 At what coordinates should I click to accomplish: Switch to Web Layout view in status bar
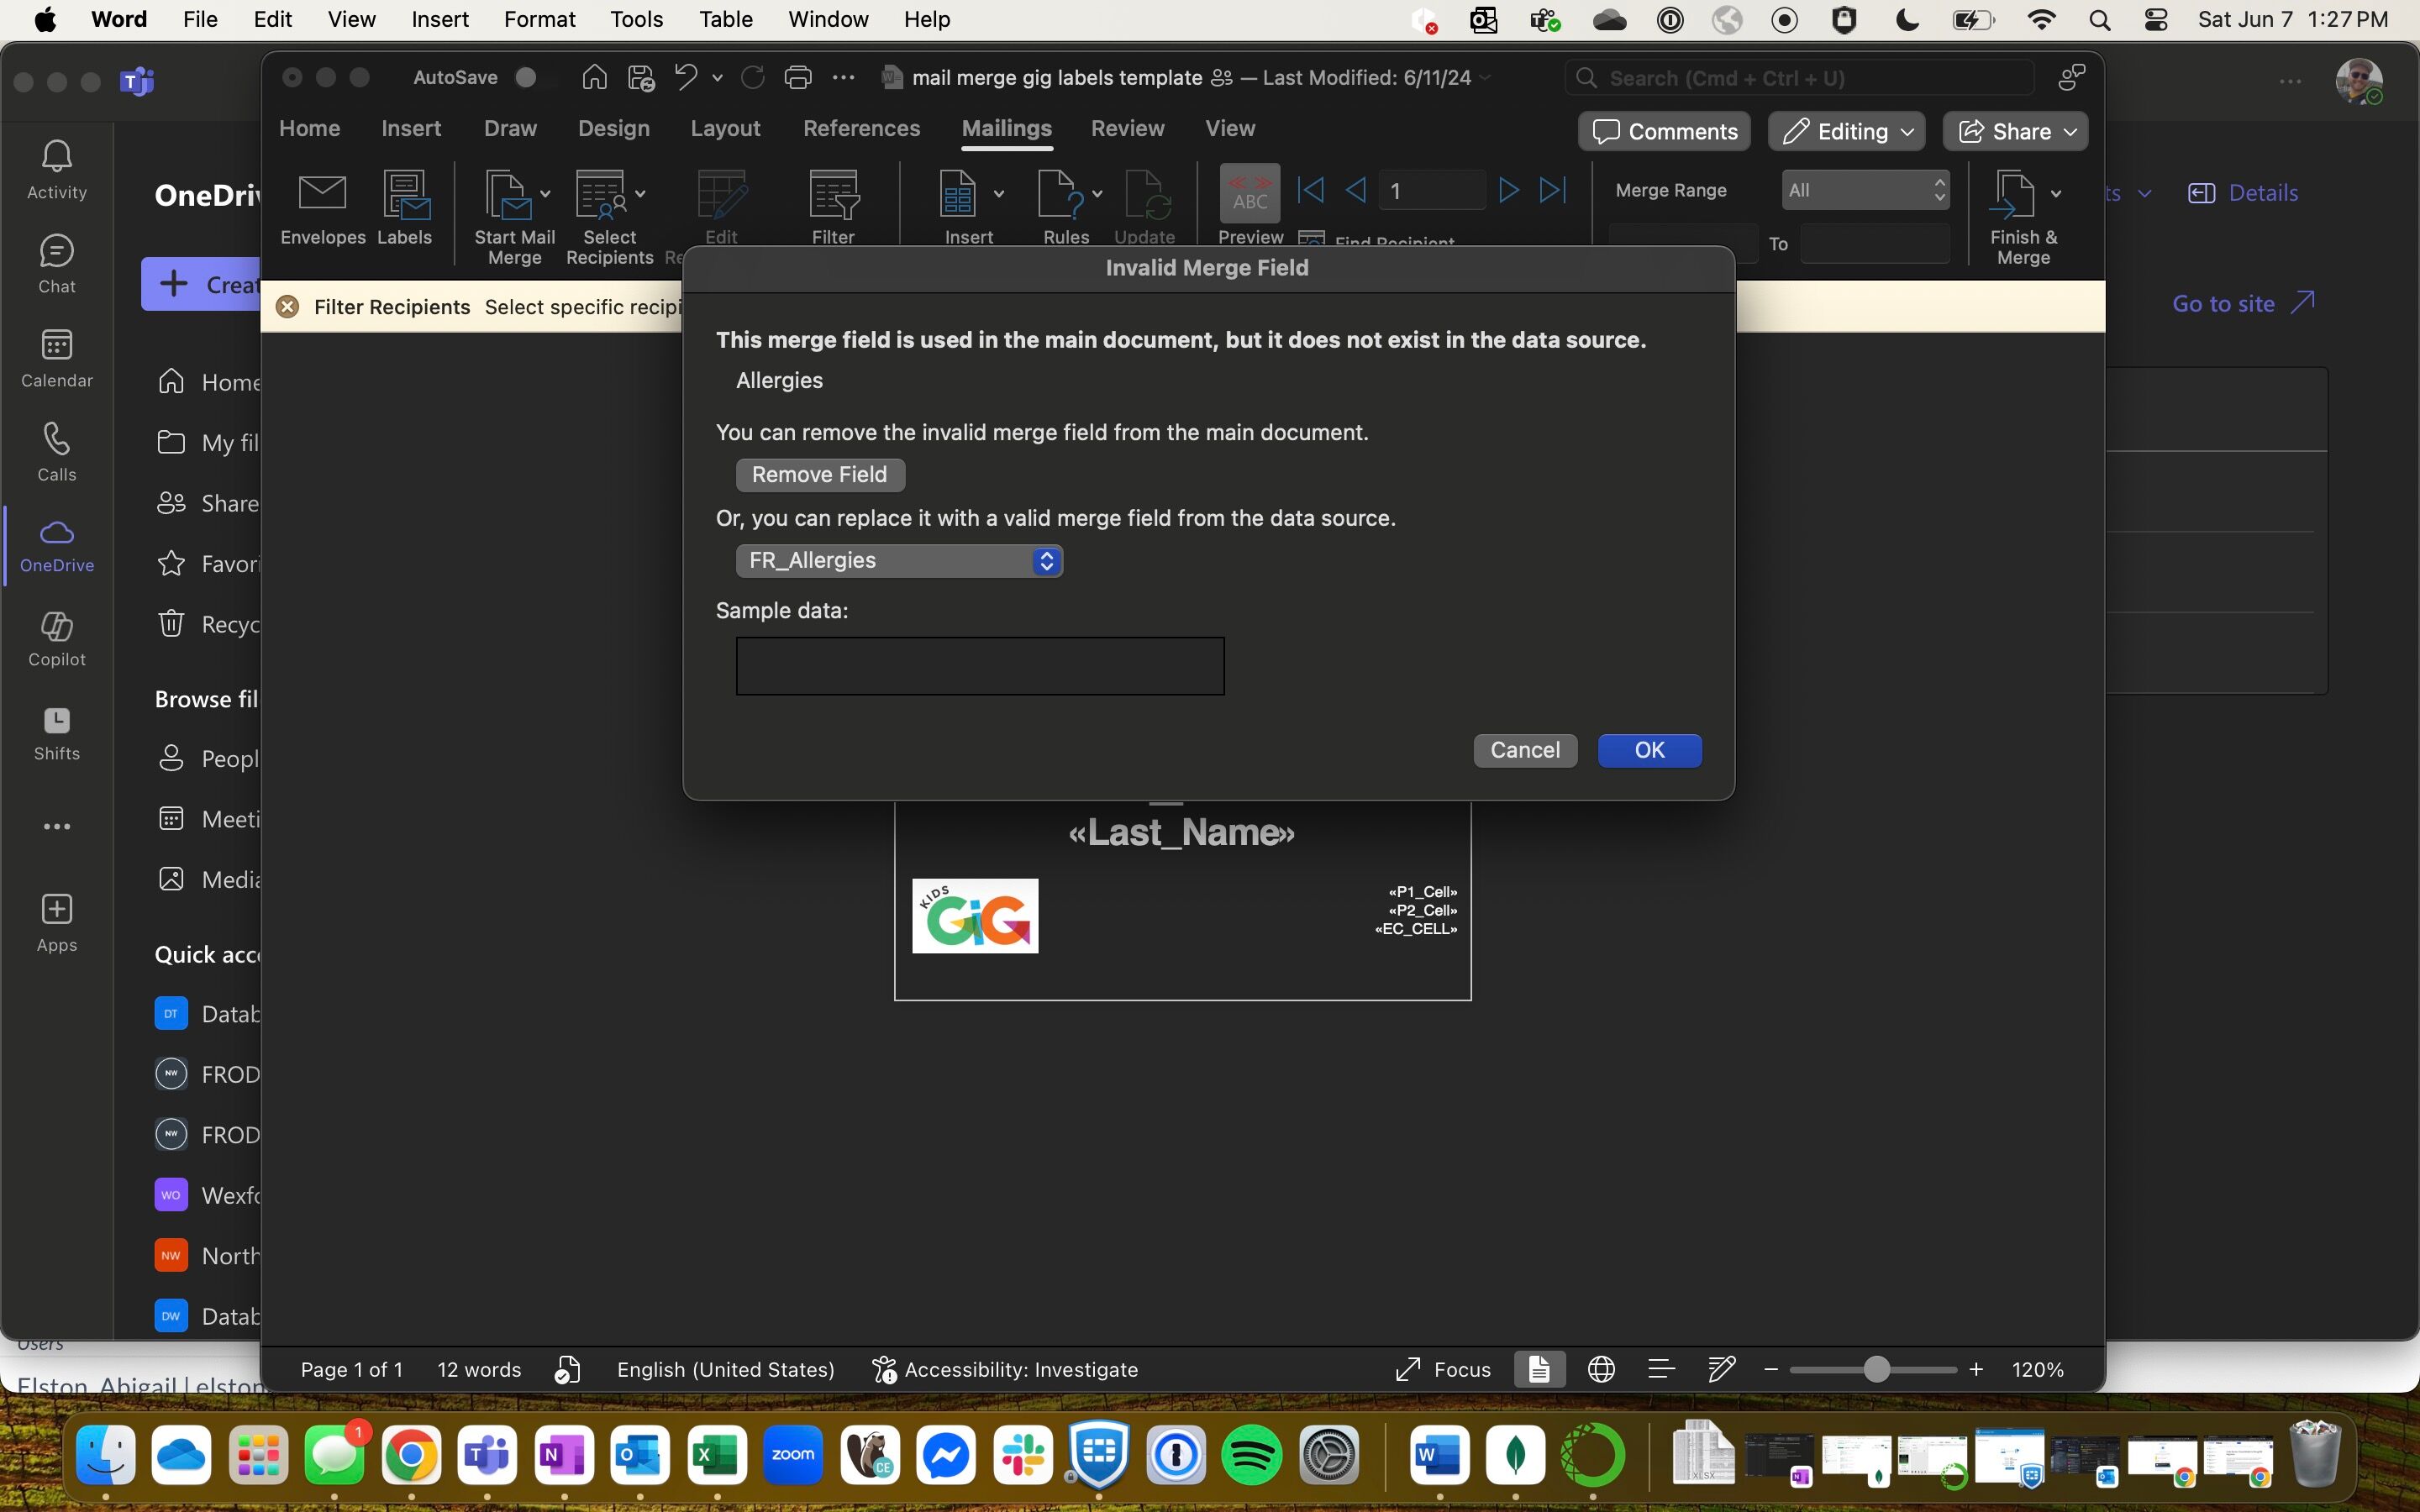pyautogui.click(x=1601, y=1369)
